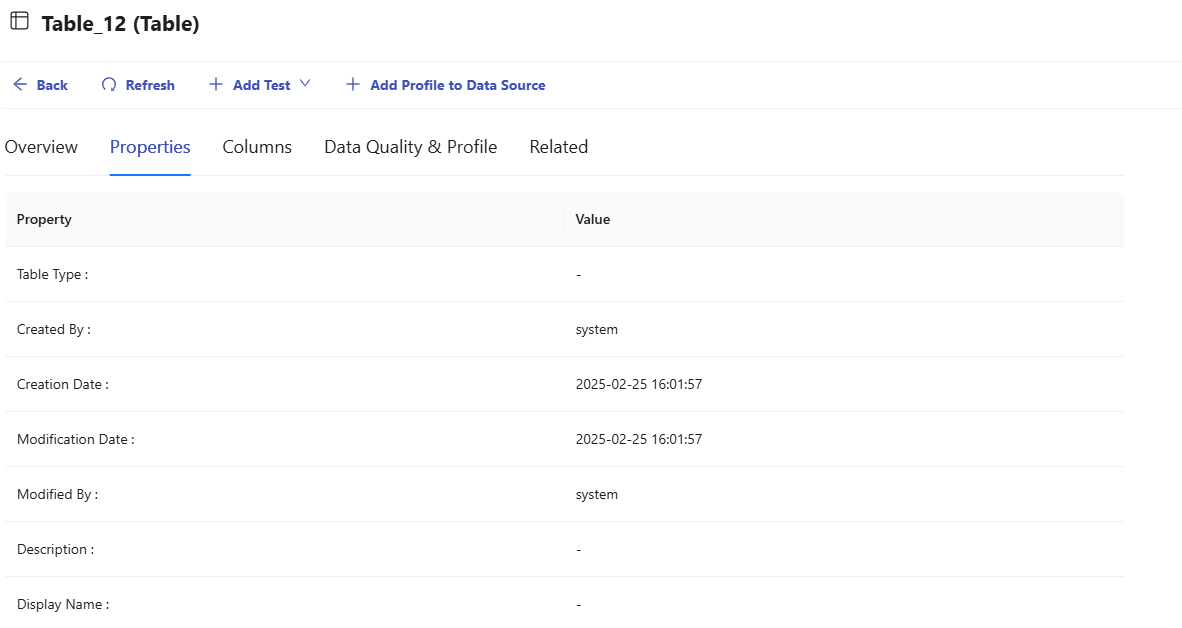Click the Refresh text label
This screenshot has width=1182, height=628.
click(x=150, y=85)
